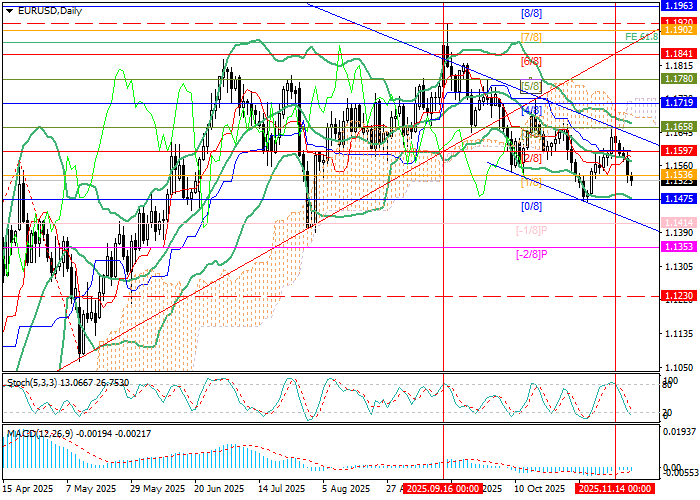Click the [5/8] Murrey level label
Screen dimensions: 700x500
[x=531, y=86]
